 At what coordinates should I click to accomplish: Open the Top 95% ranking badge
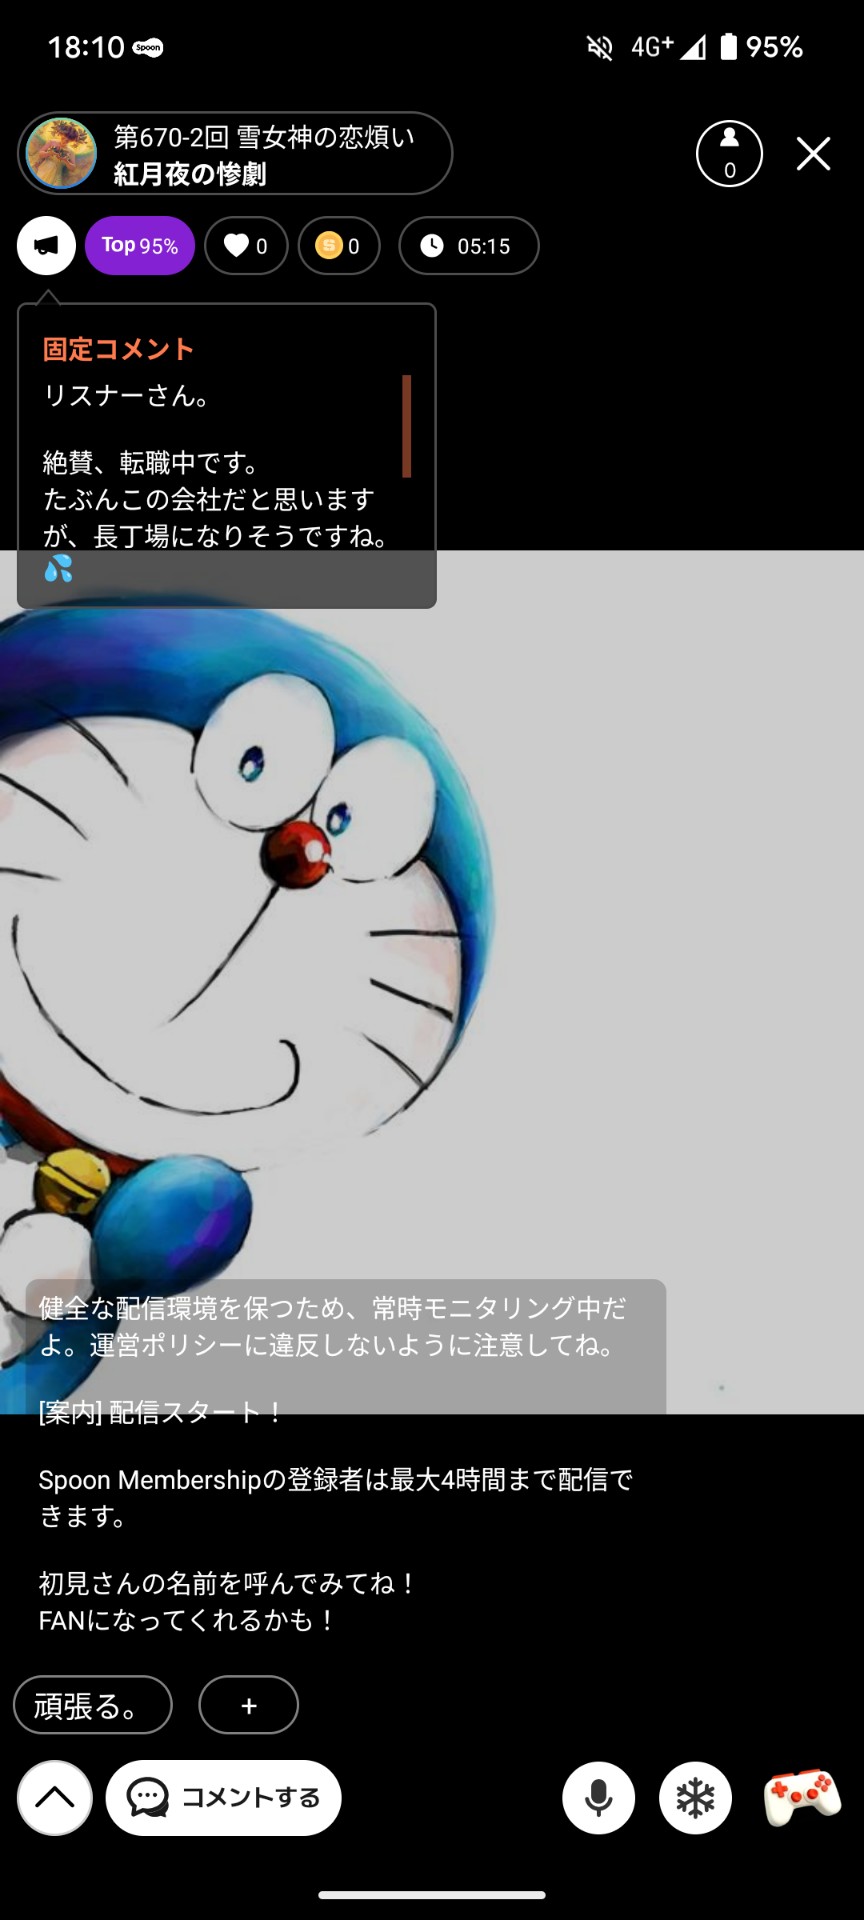tap(140, 246)
